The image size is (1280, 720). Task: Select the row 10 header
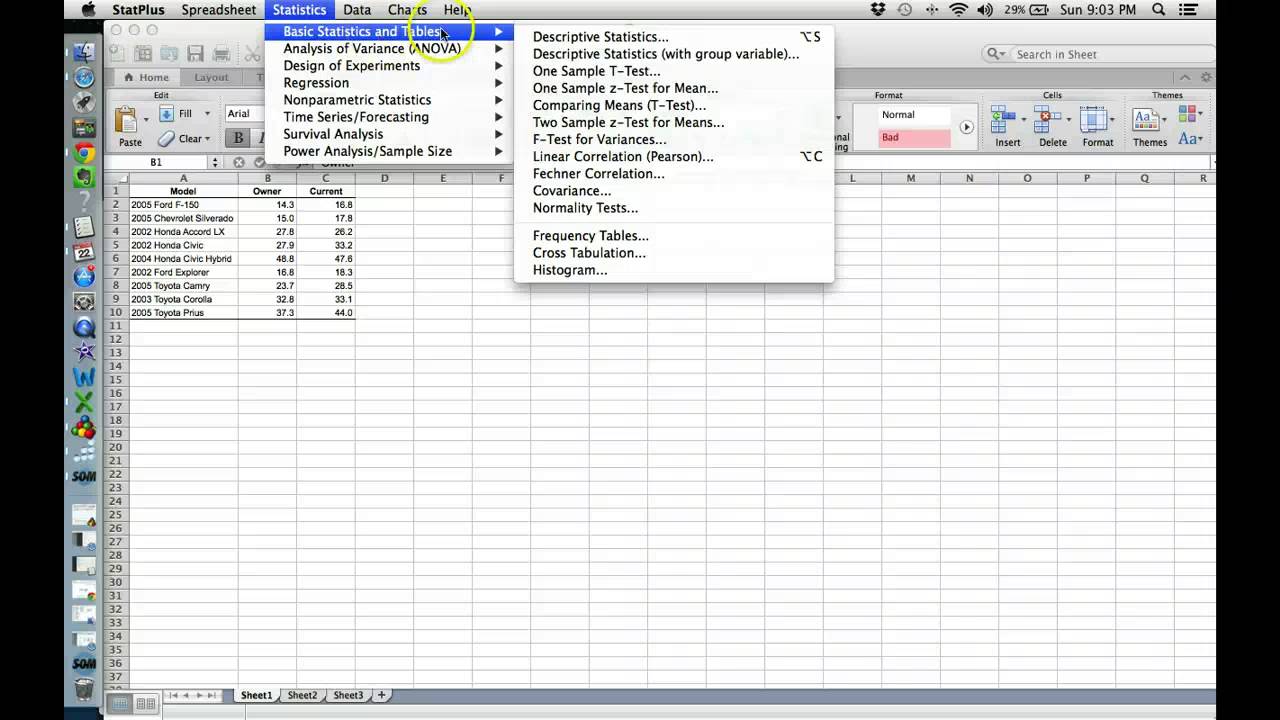116,313
